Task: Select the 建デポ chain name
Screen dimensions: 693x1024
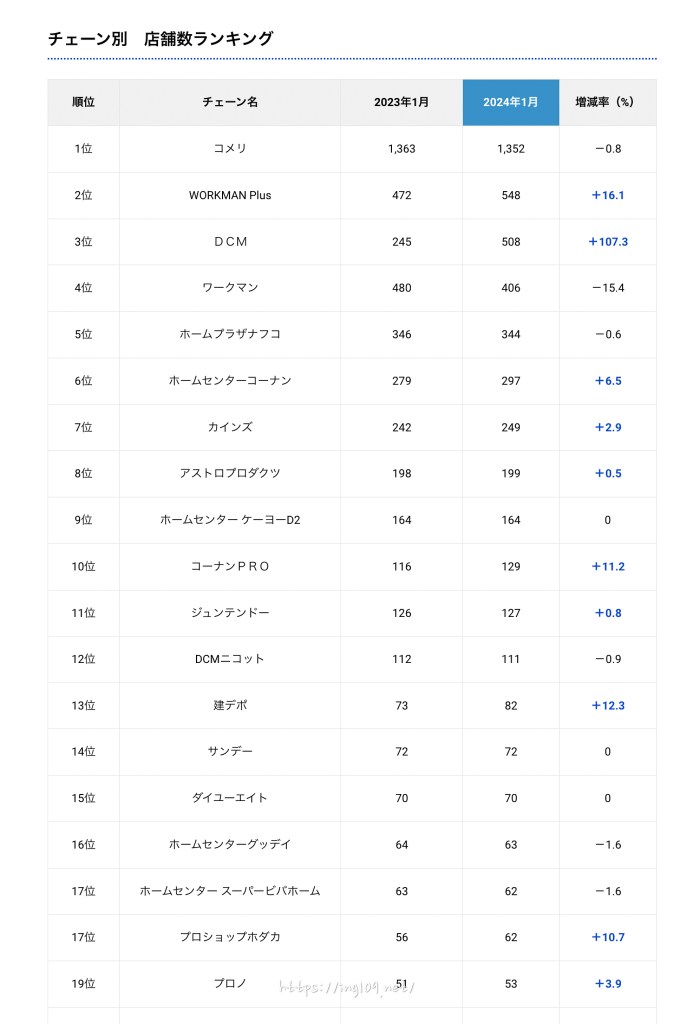Action: [x=230, y=705]
